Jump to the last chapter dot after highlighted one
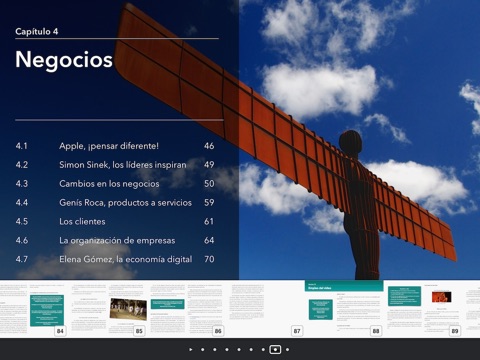The width and height of the screenshot is (480, 360). tap(287, 349)
